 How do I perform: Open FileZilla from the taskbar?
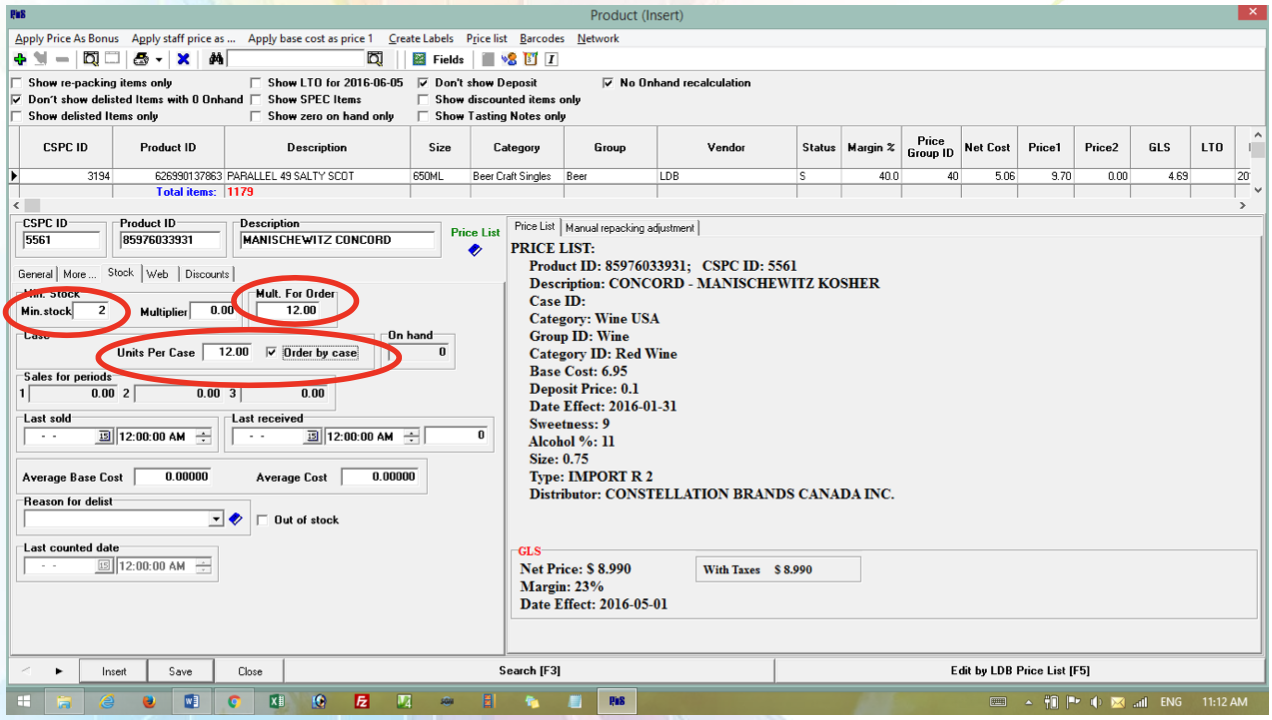coord(362,702)
